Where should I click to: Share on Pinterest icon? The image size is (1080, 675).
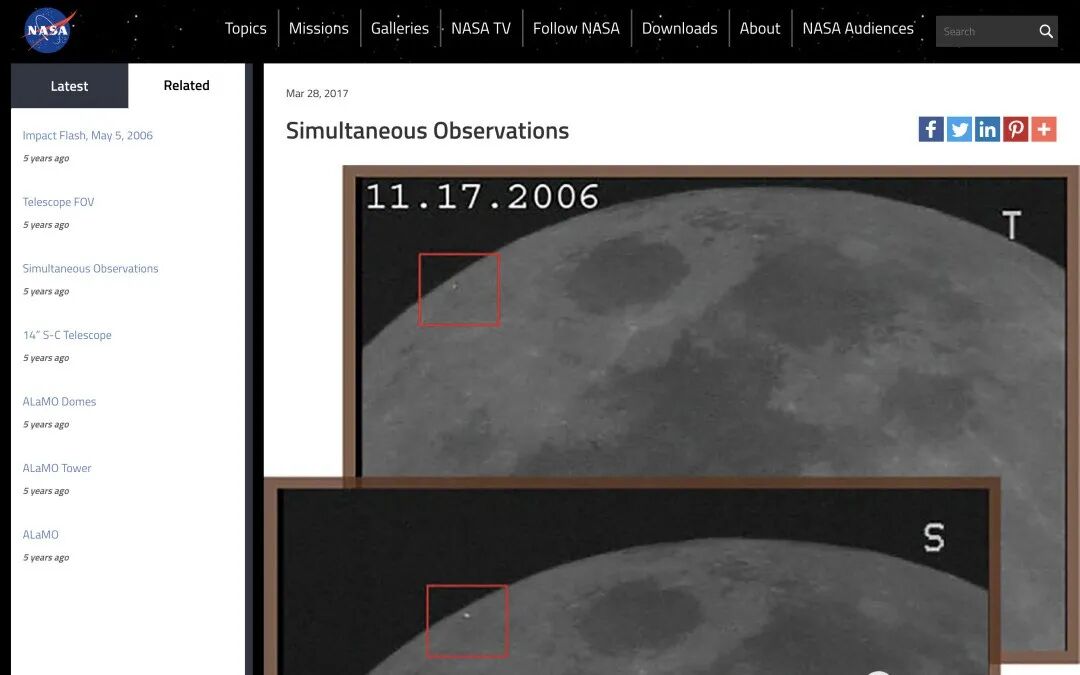[1015, 129]
